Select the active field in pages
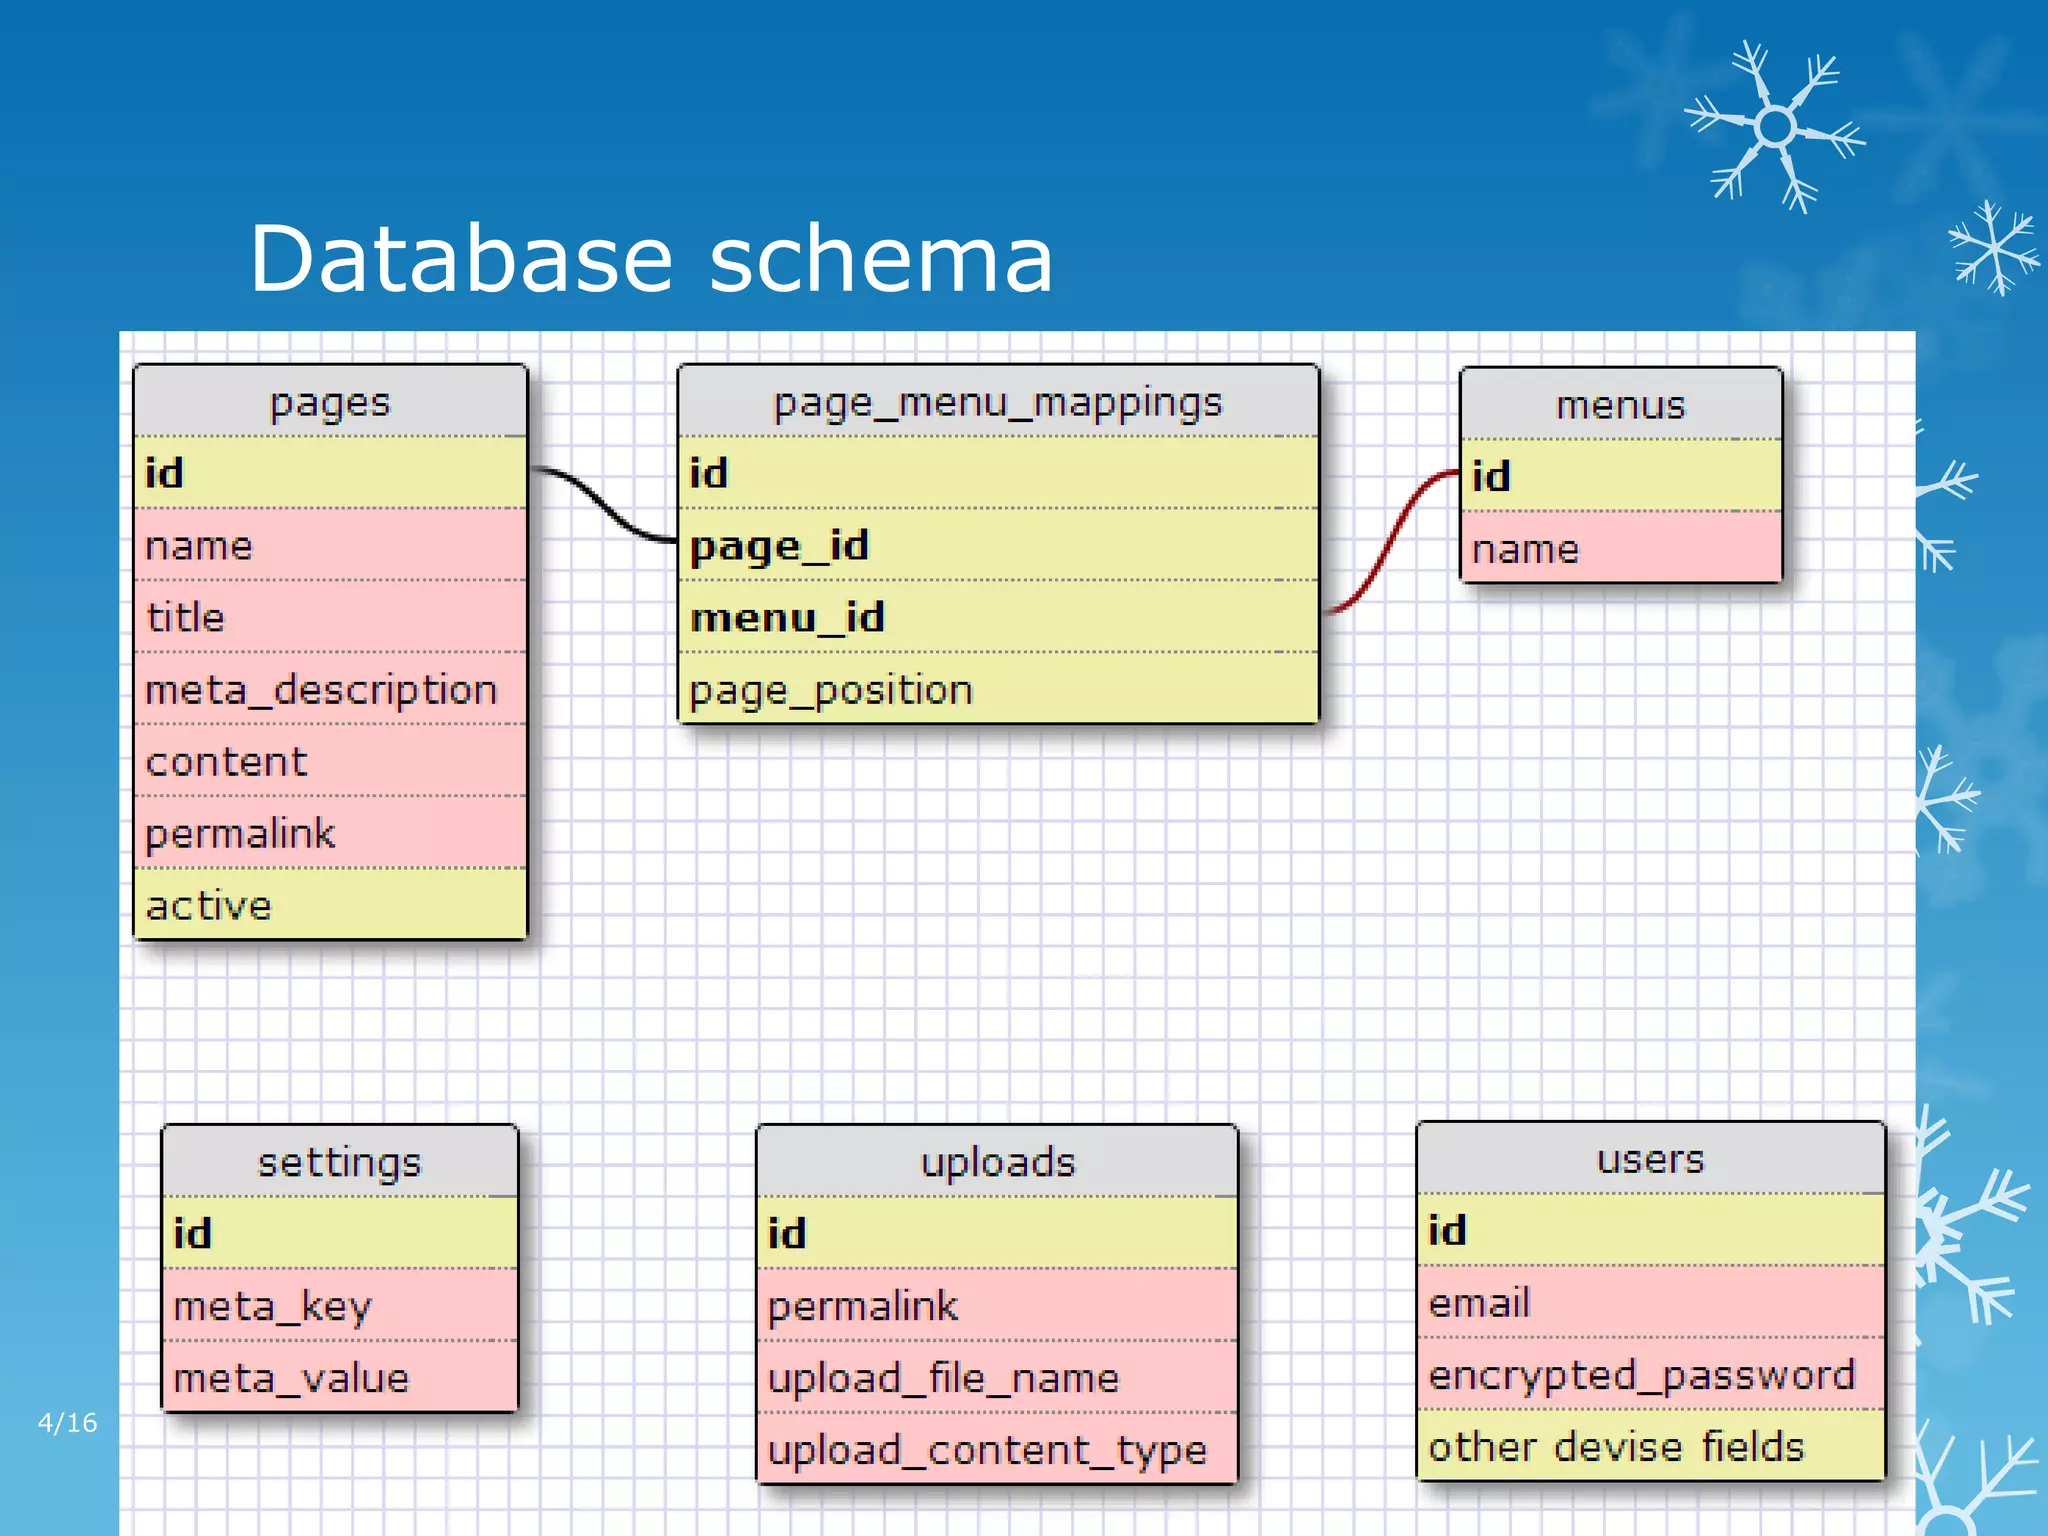This screenshot has height=1536, width=2048. click(x=209, y=905)
